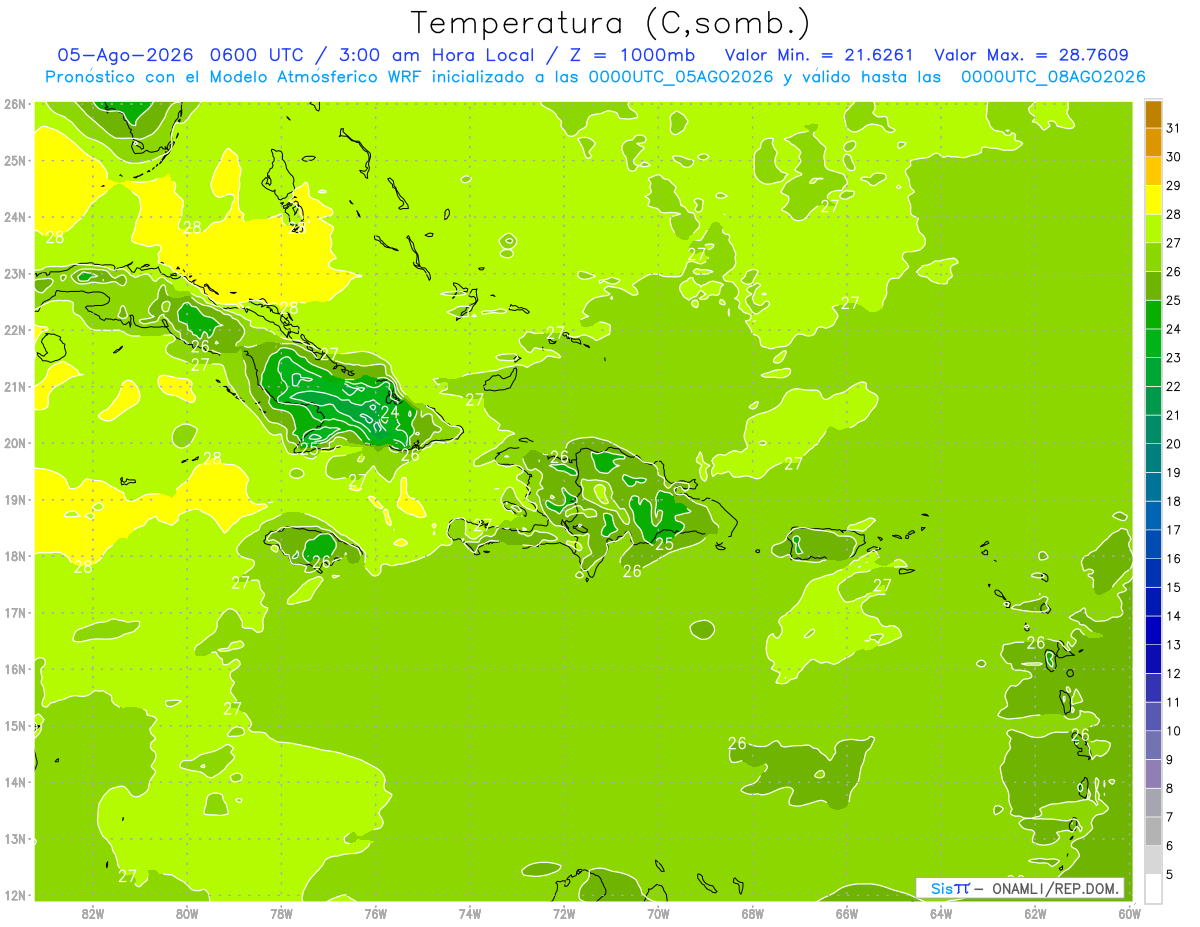Image resolution: width=1200 pixels, height=927 pixels.
Task: Pick the blue swatch between 16 and 17
Action: click(1153, 544)
